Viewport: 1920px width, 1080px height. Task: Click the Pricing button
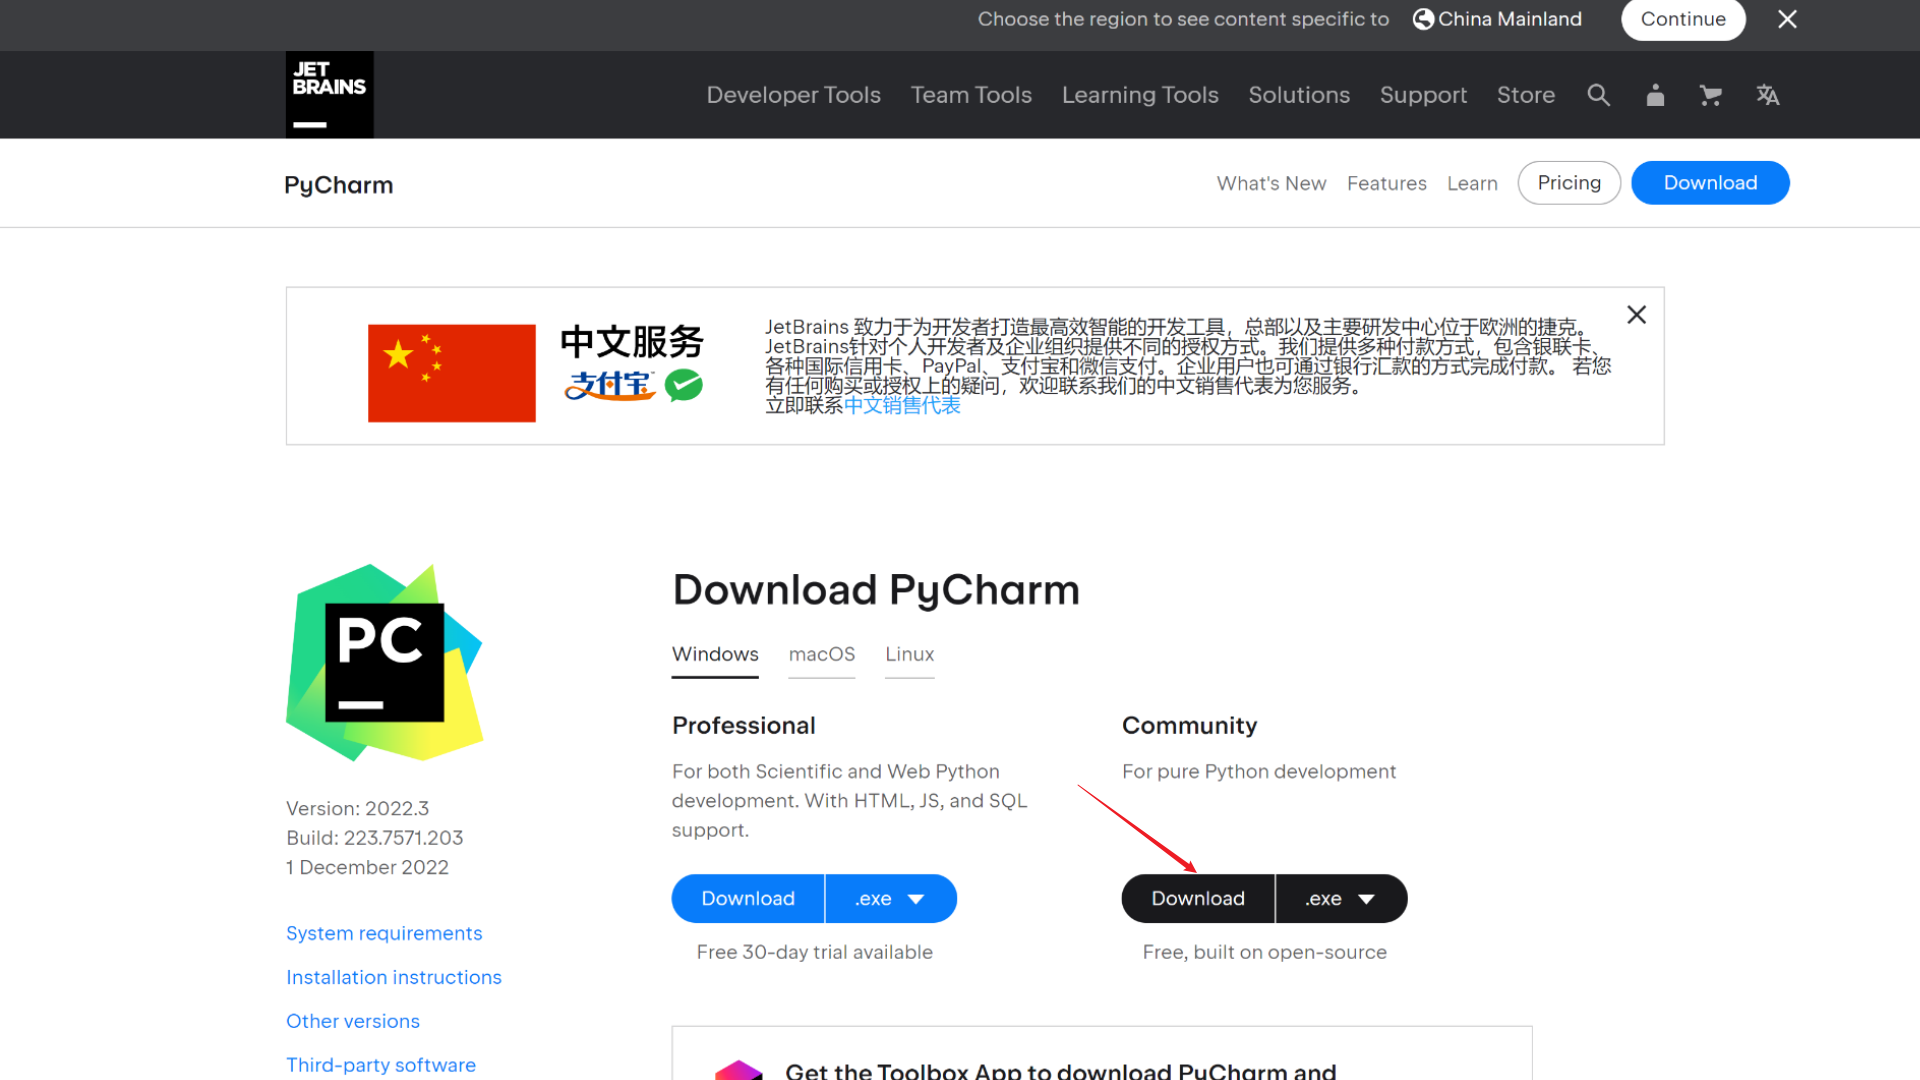[x=1568, y=183]
